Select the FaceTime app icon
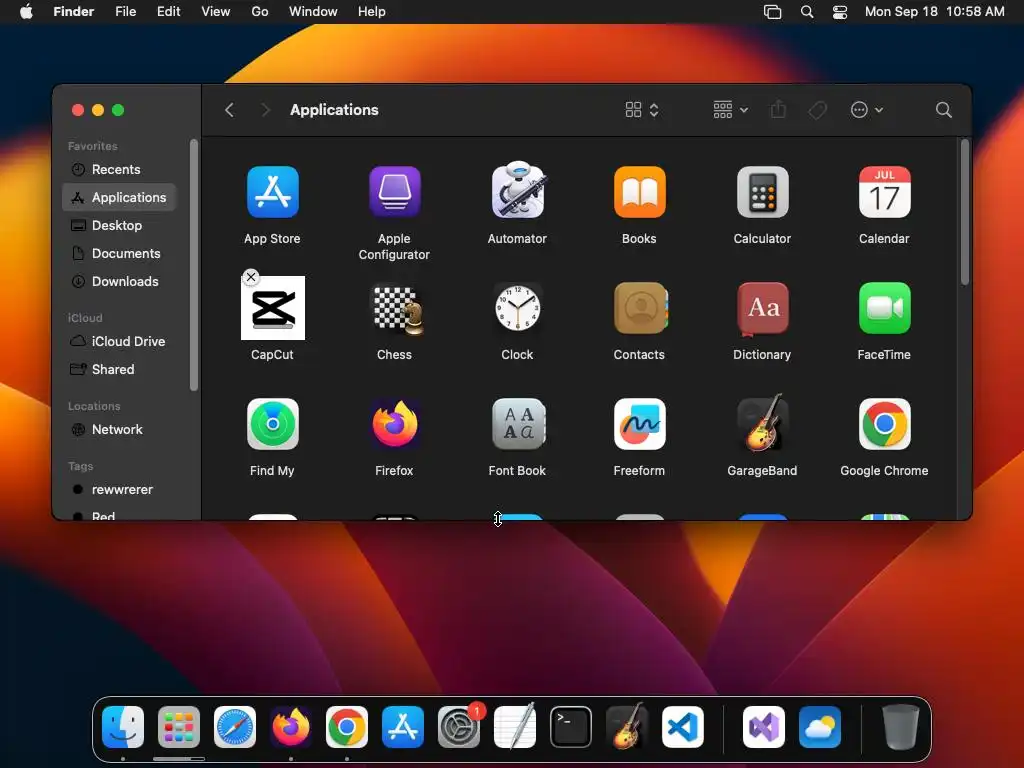The width and height of the screenshot is (1024, 768). 884,308
